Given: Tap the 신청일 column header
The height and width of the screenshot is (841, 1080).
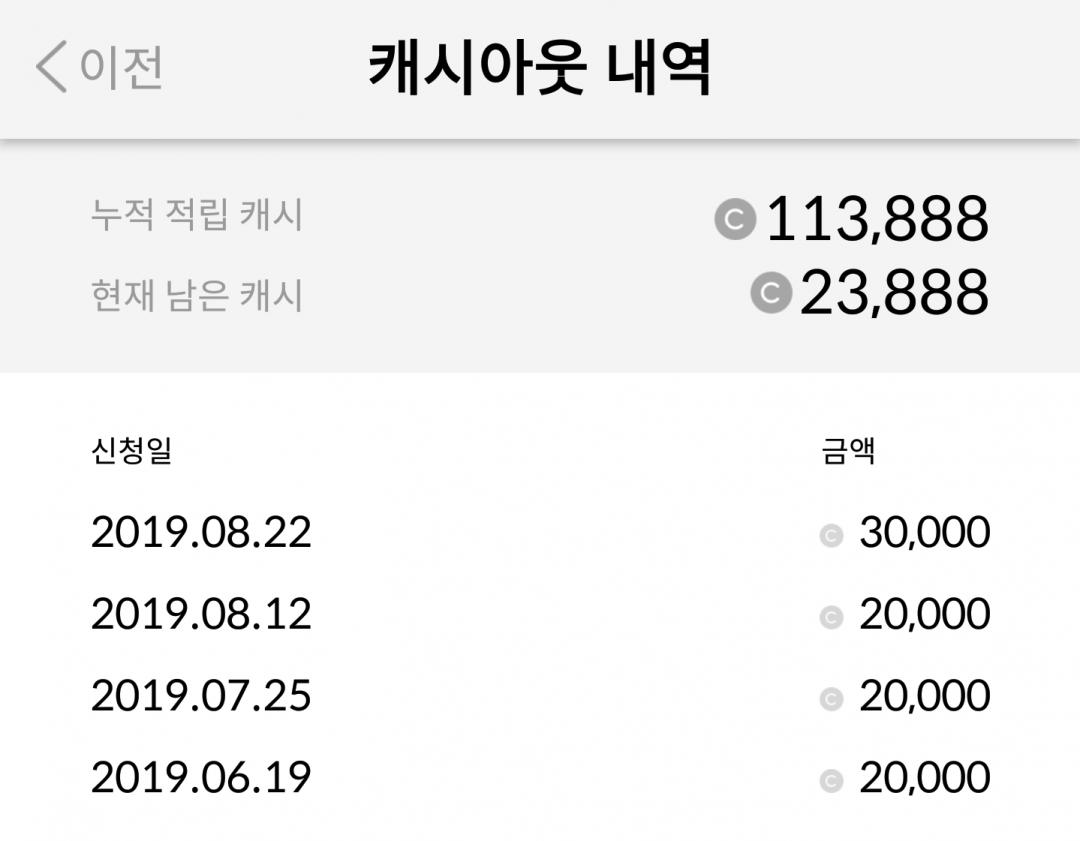Looking at the screenshot, I should click(131, 451).
